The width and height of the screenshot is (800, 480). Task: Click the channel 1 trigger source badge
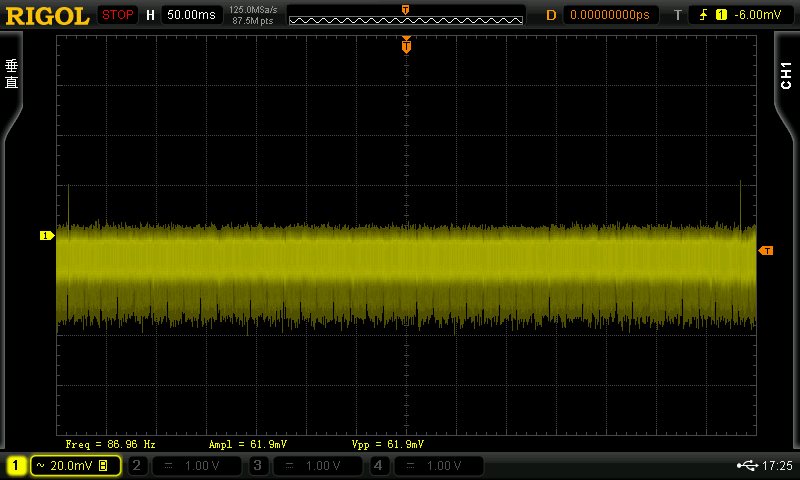pyautogui.click(x=721, y=15)
